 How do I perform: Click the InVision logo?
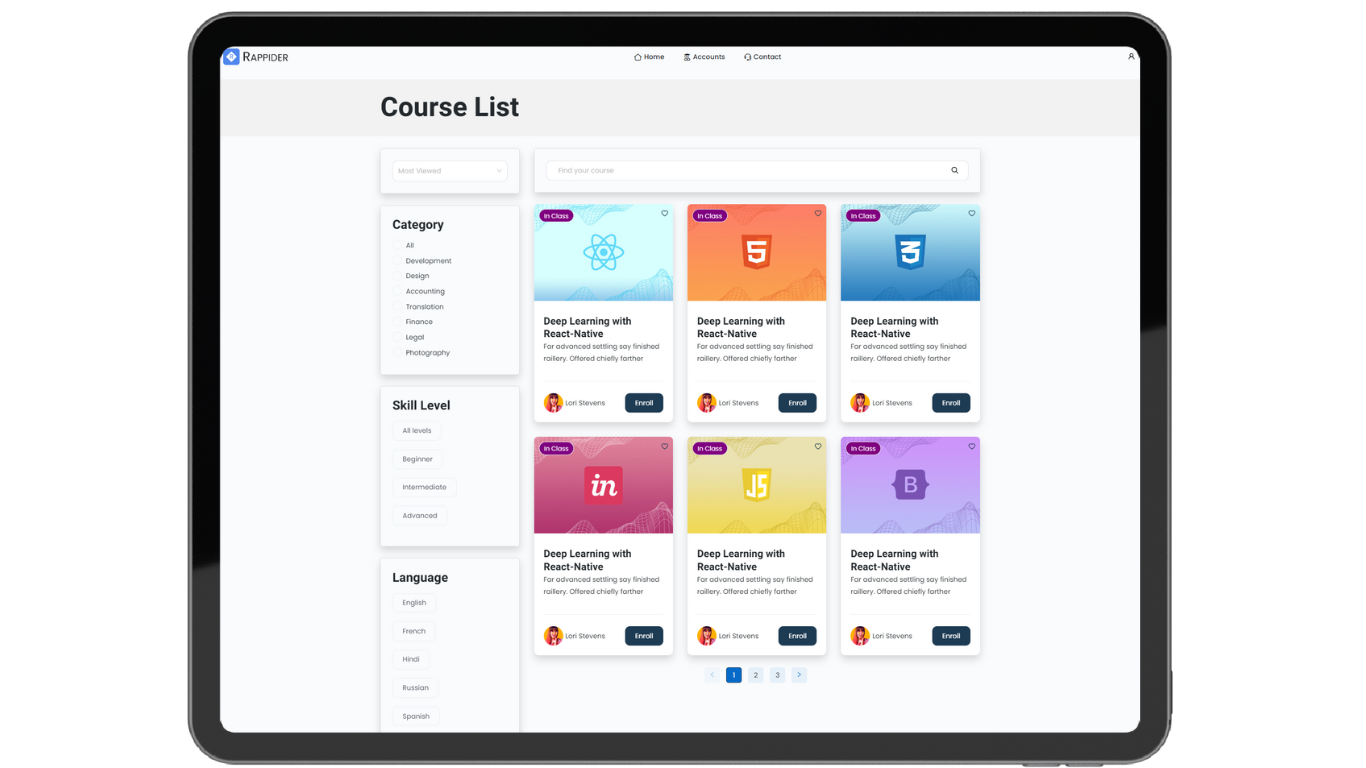point(603,486)
